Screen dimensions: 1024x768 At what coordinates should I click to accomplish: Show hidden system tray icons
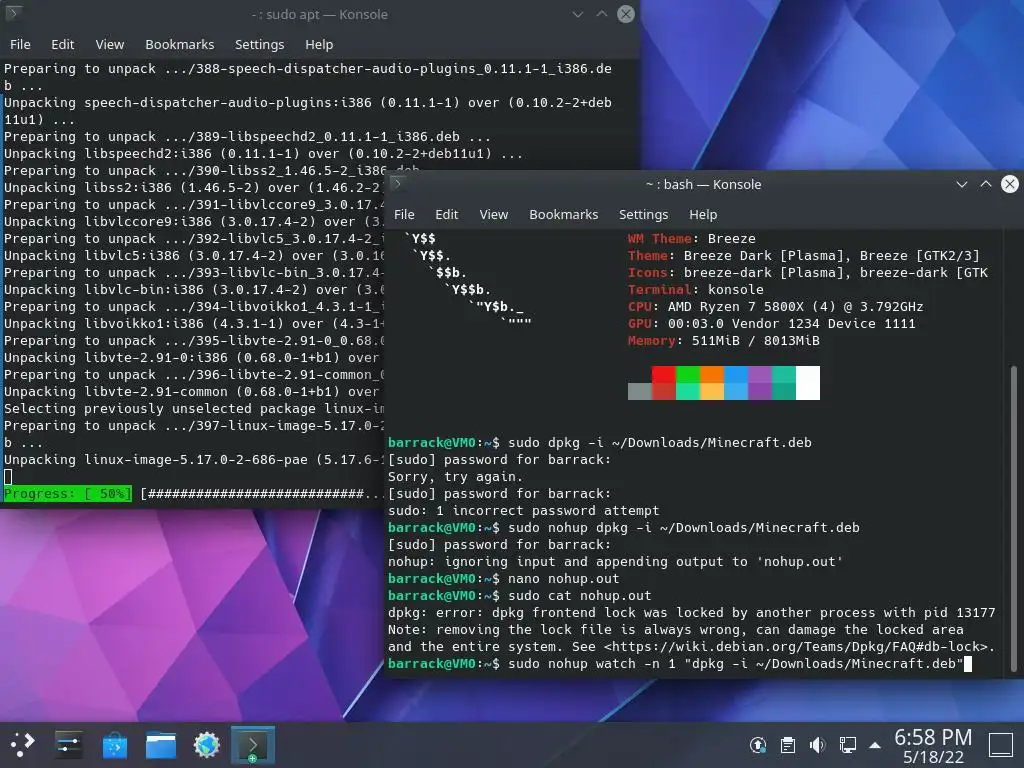click(x=875, y=745)
